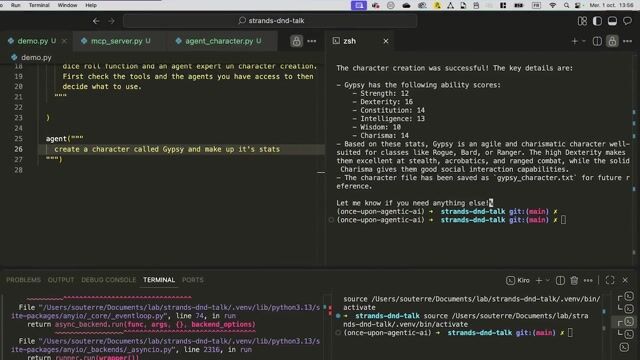Open more actions for left editor group

(x=311, y=41)
